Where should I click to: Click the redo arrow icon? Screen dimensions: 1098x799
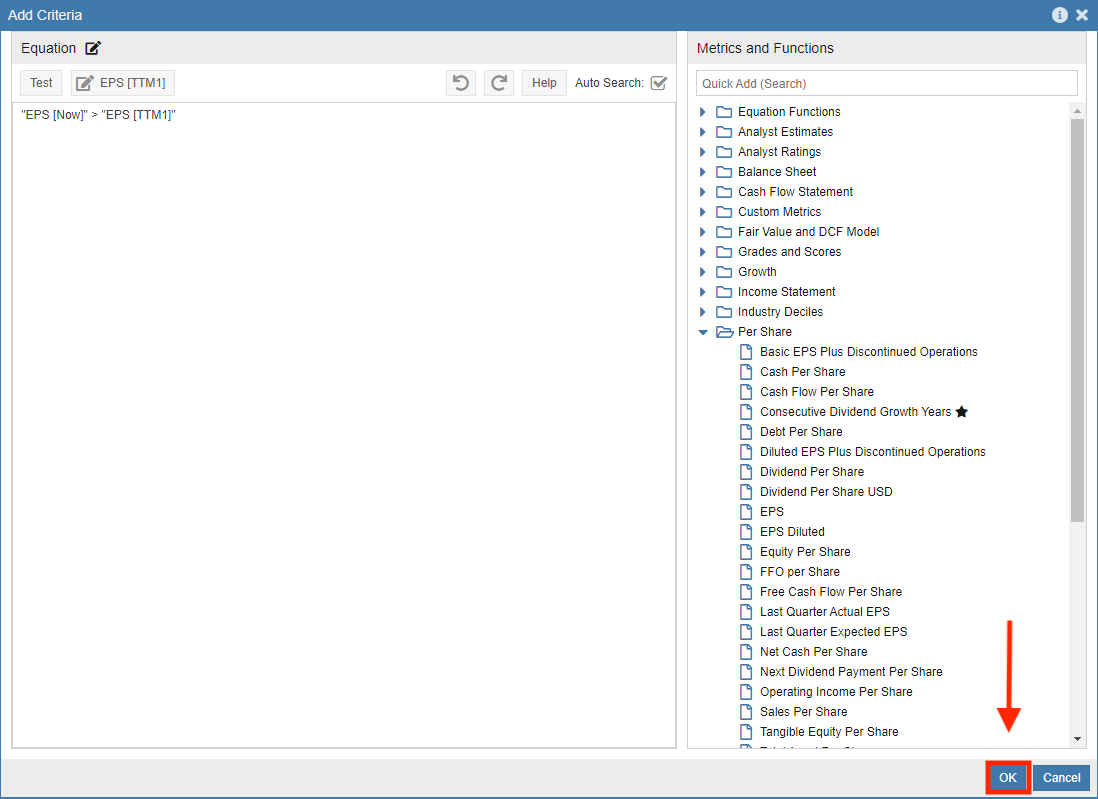499,83
